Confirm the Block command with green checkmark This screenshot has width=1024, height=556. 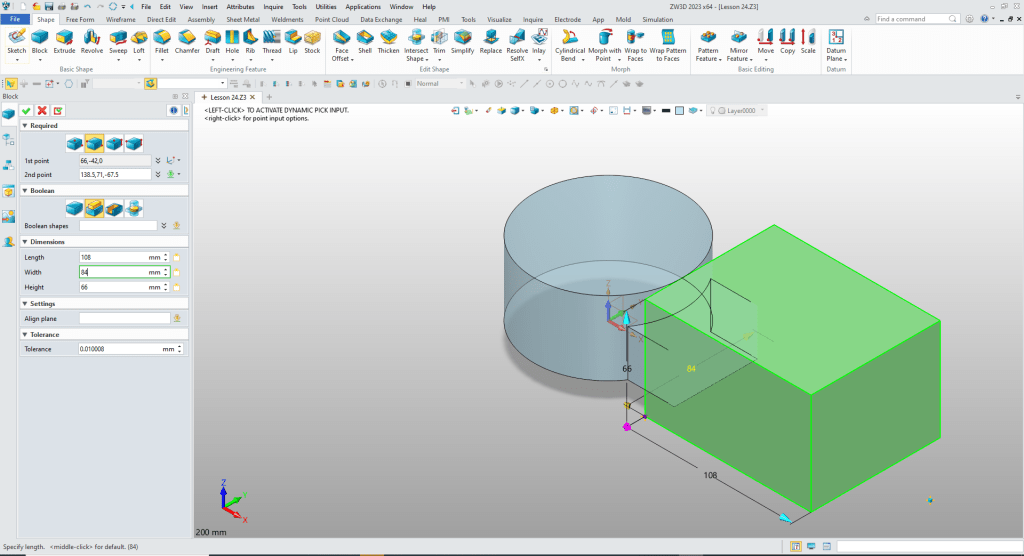[x=26, y=110]
